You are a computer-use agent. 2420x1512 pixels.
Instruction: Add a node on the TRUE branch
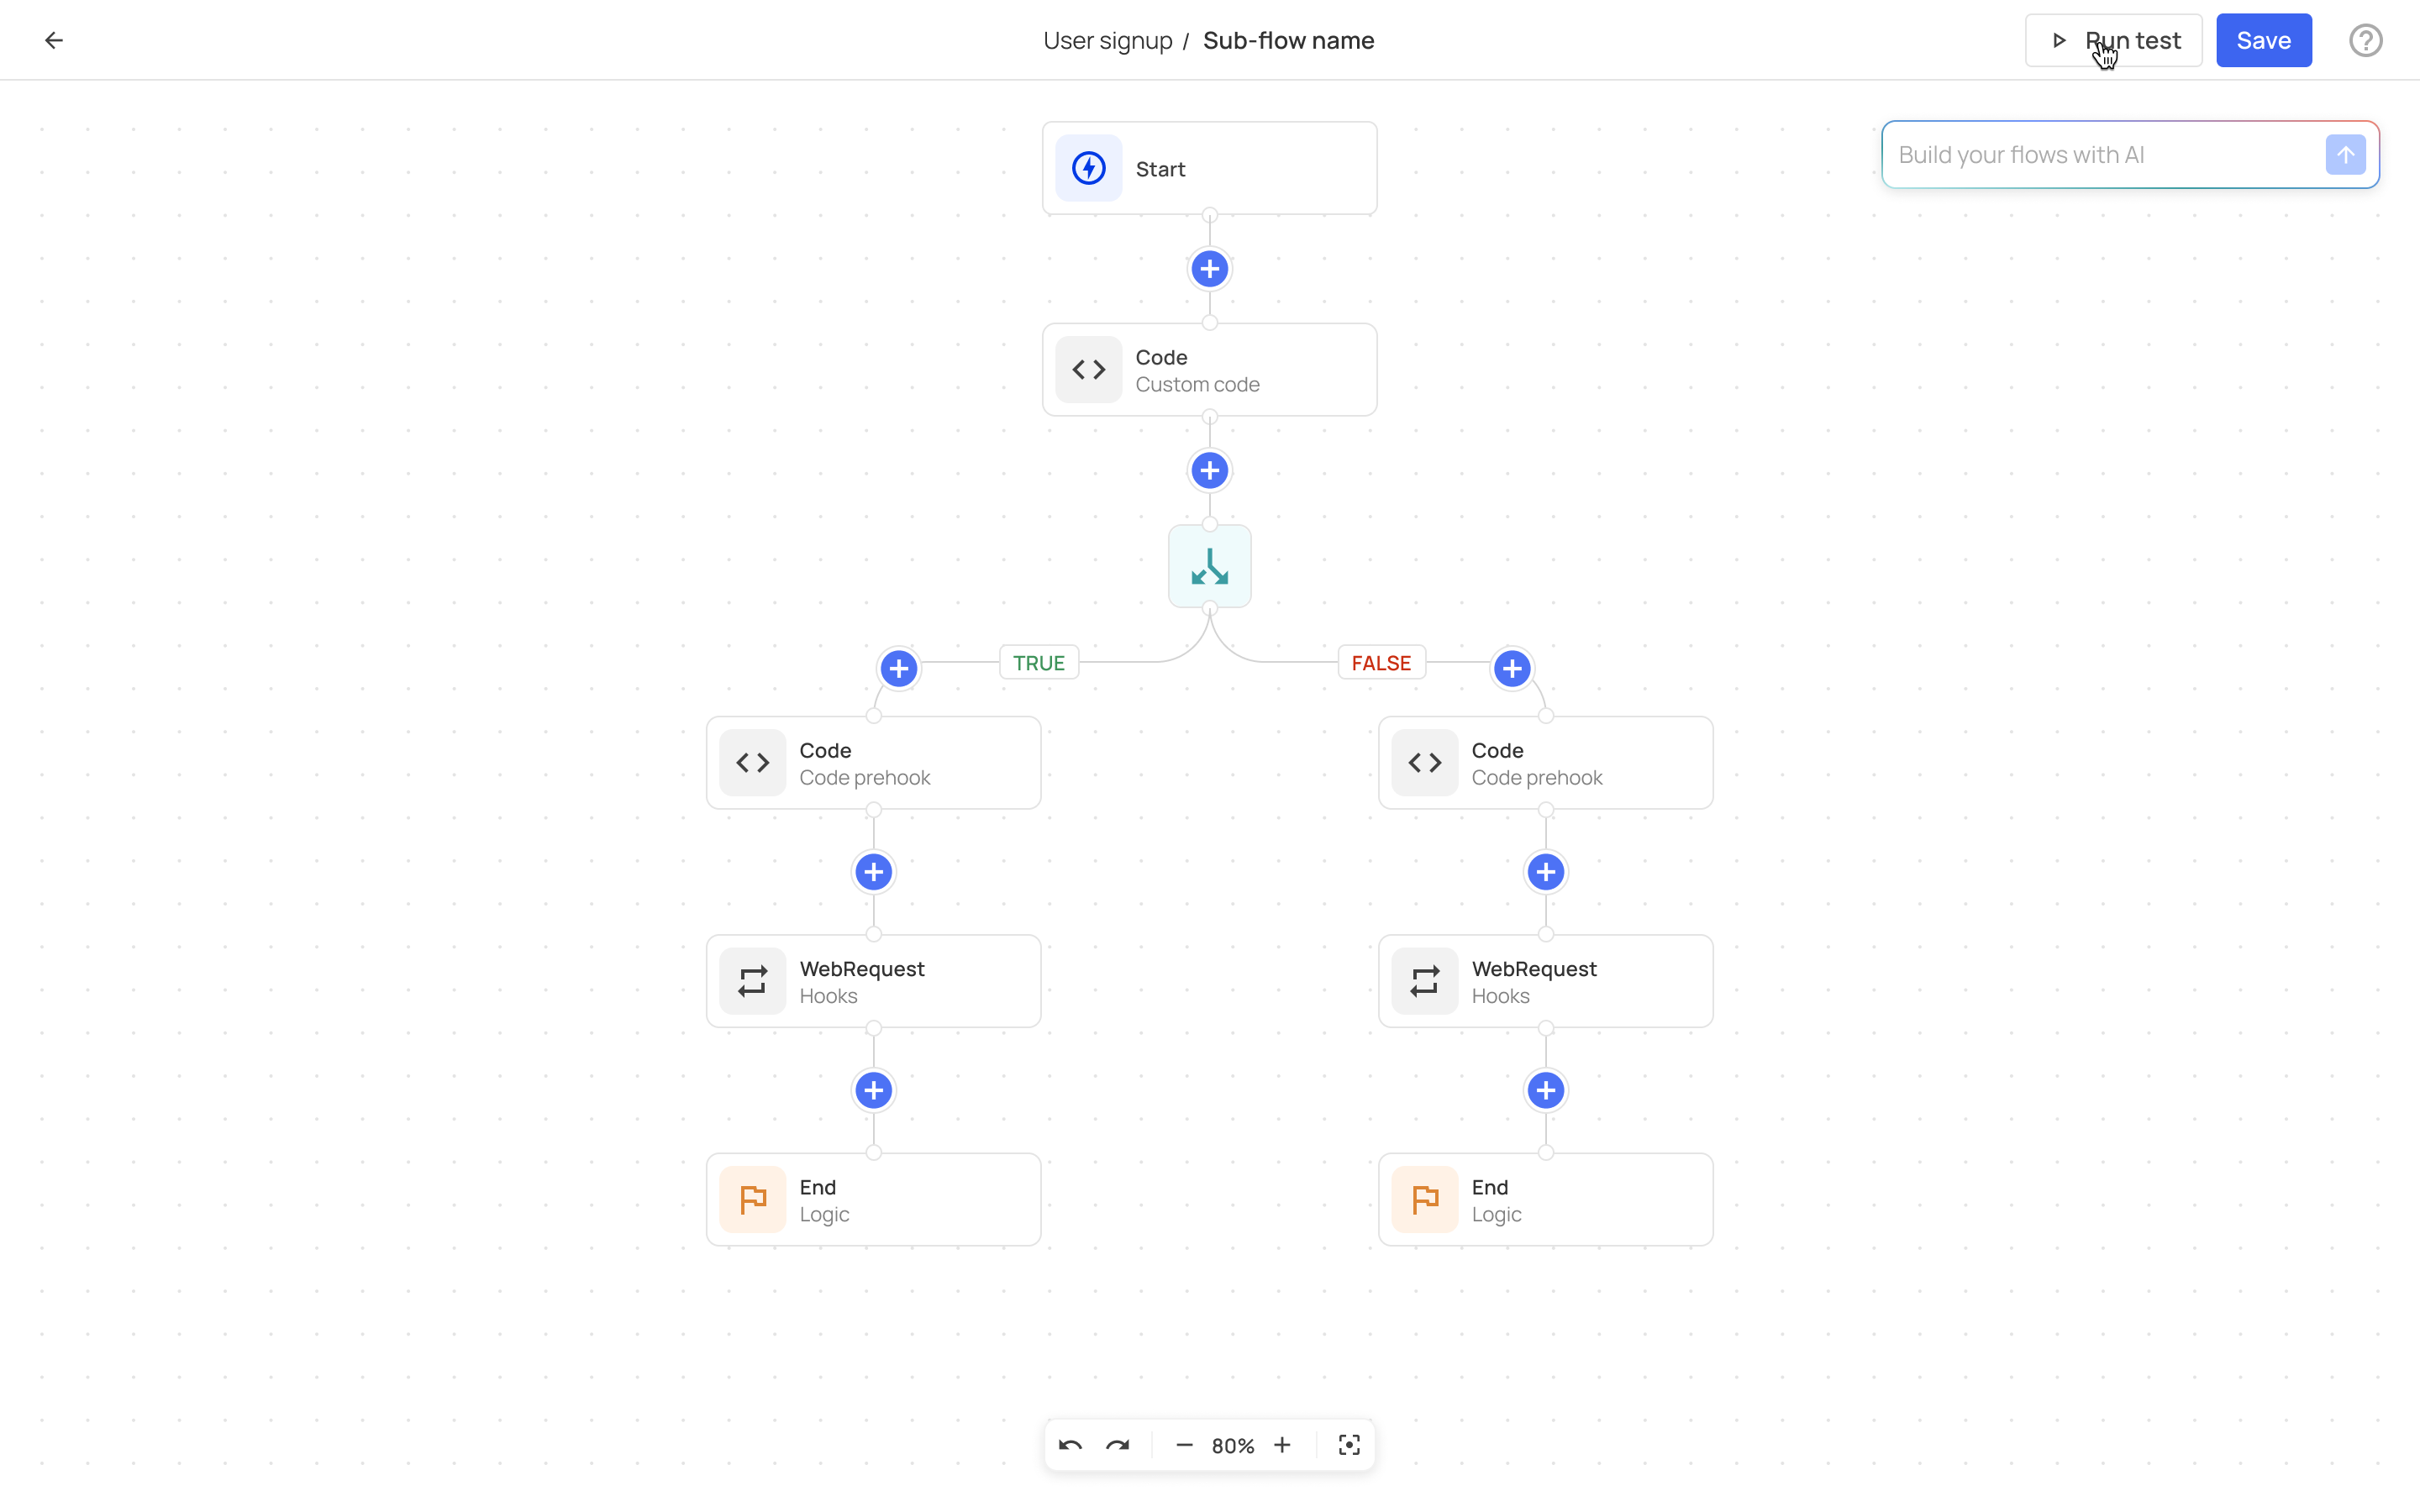(x=897, y=668)
